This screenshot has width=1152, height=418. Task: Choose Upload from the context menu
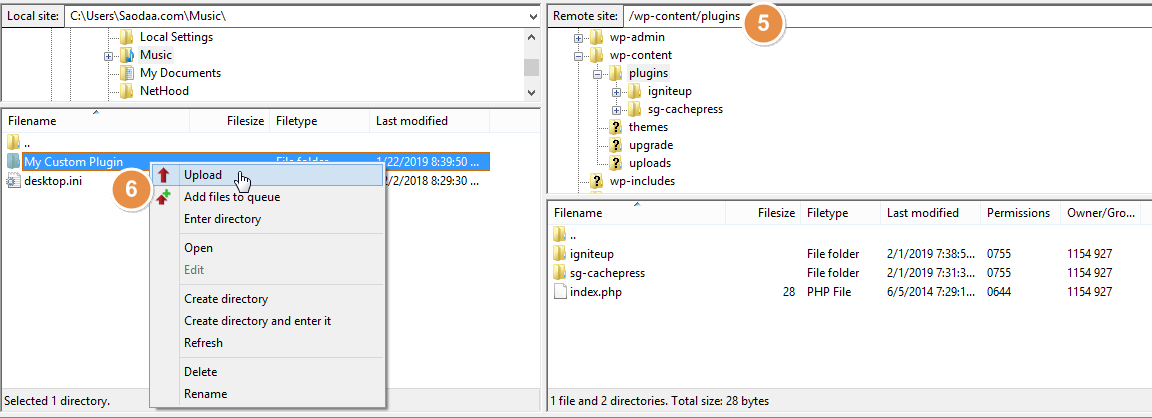tap(203, 175)
